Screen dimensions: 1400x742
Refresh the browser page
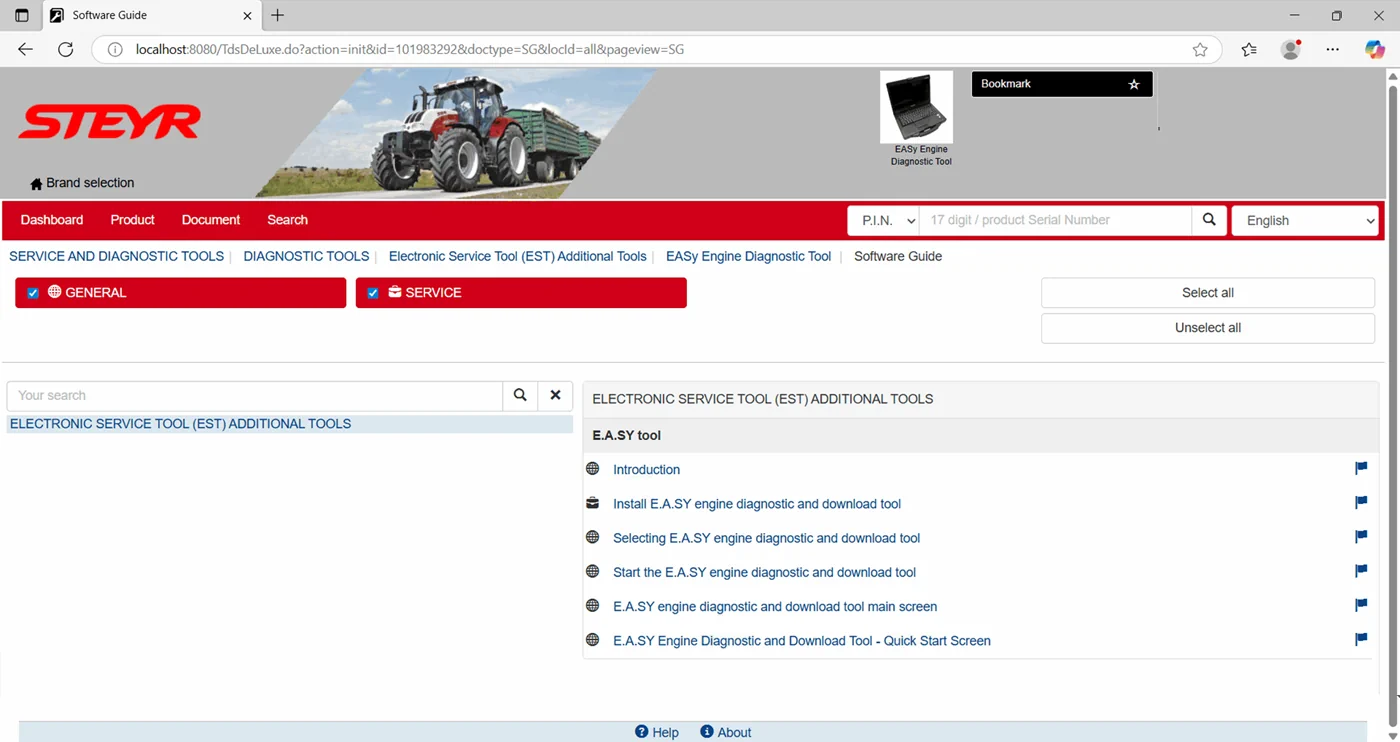[x=66, y=49]
